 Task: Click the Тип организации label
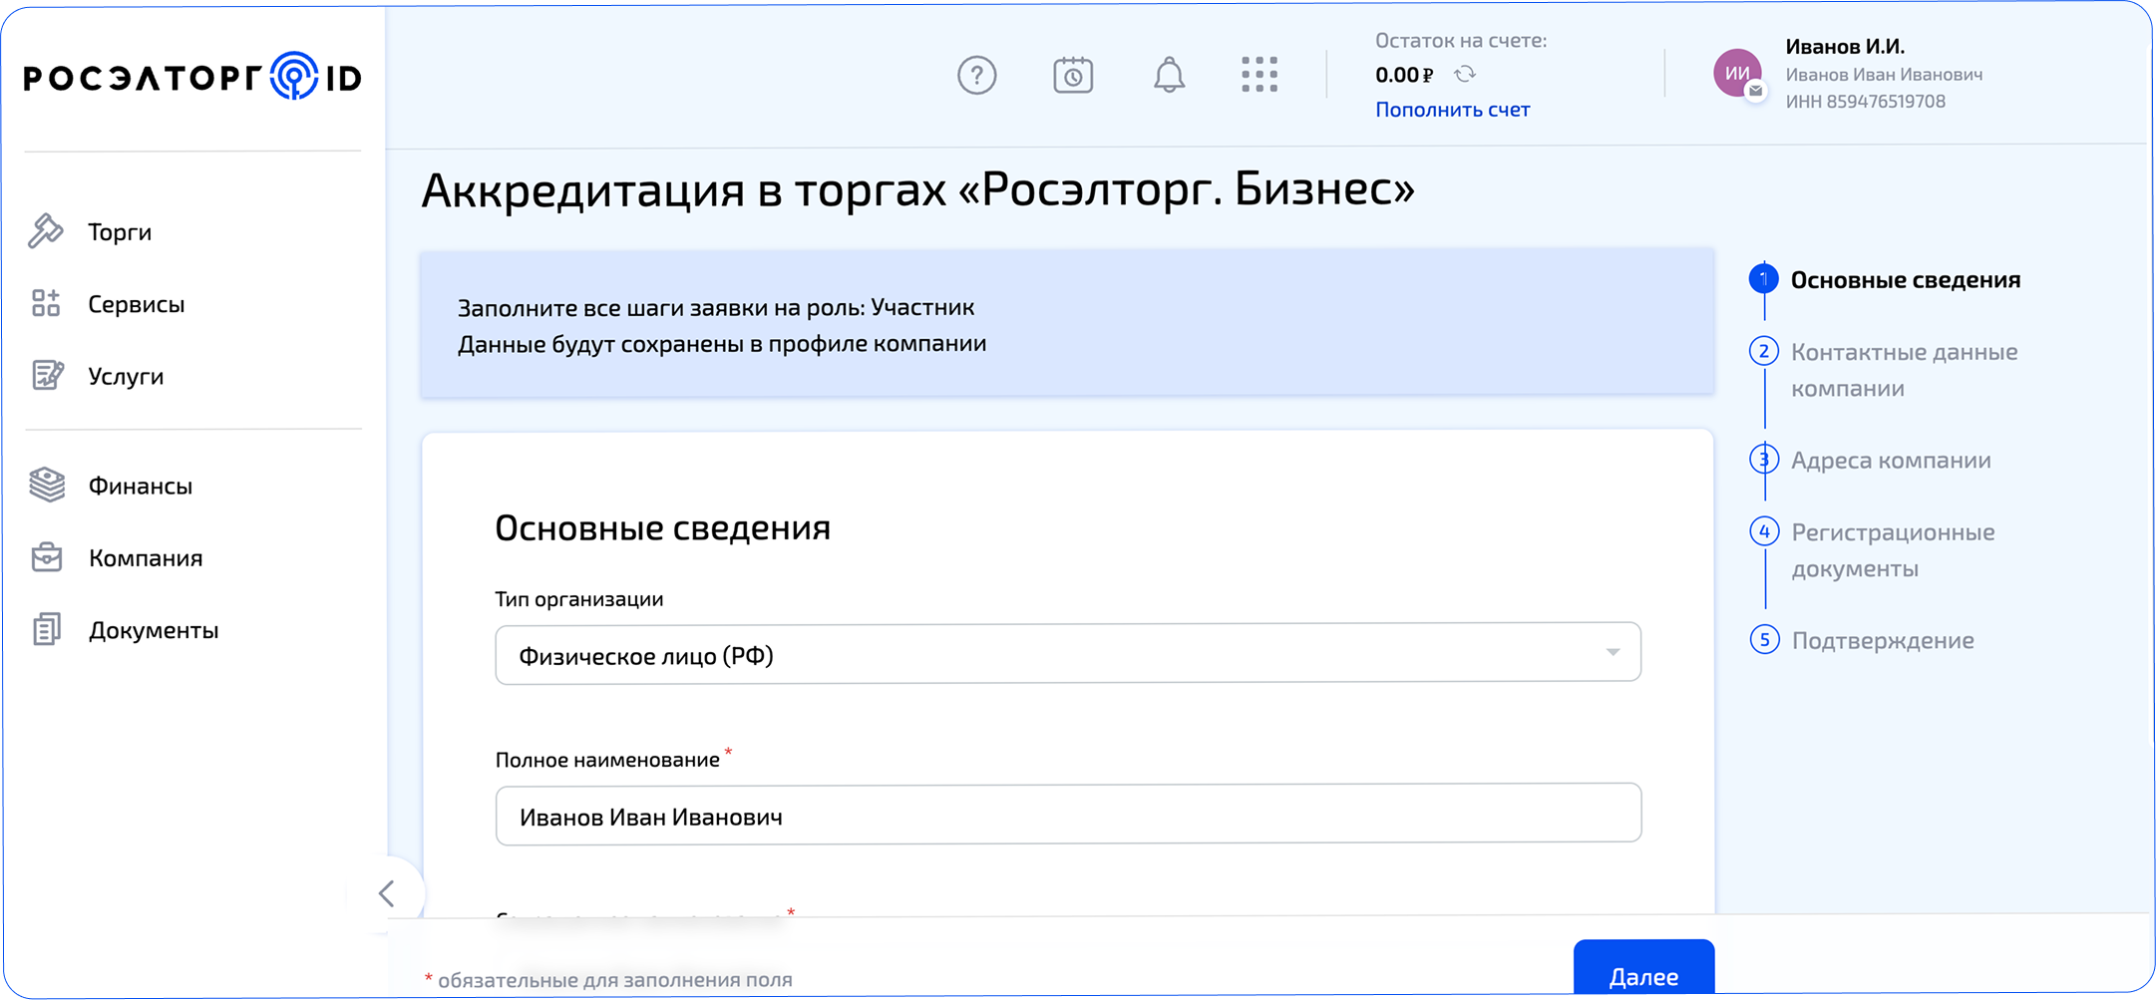click(579, 599)
